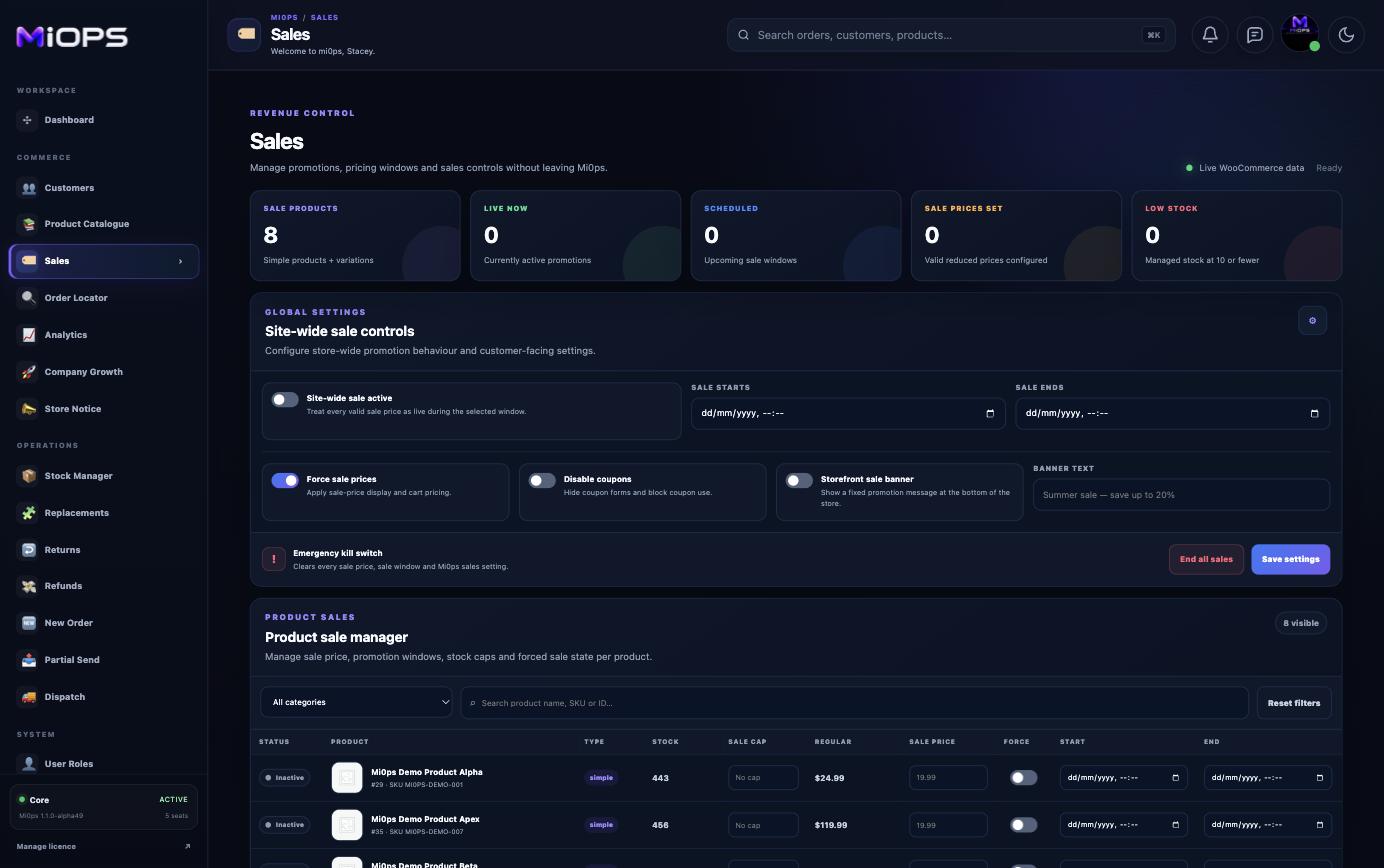Open notifications bell icon
Screen dimensions: 1384x868
pyautogui.click(x=1209, y=35)
